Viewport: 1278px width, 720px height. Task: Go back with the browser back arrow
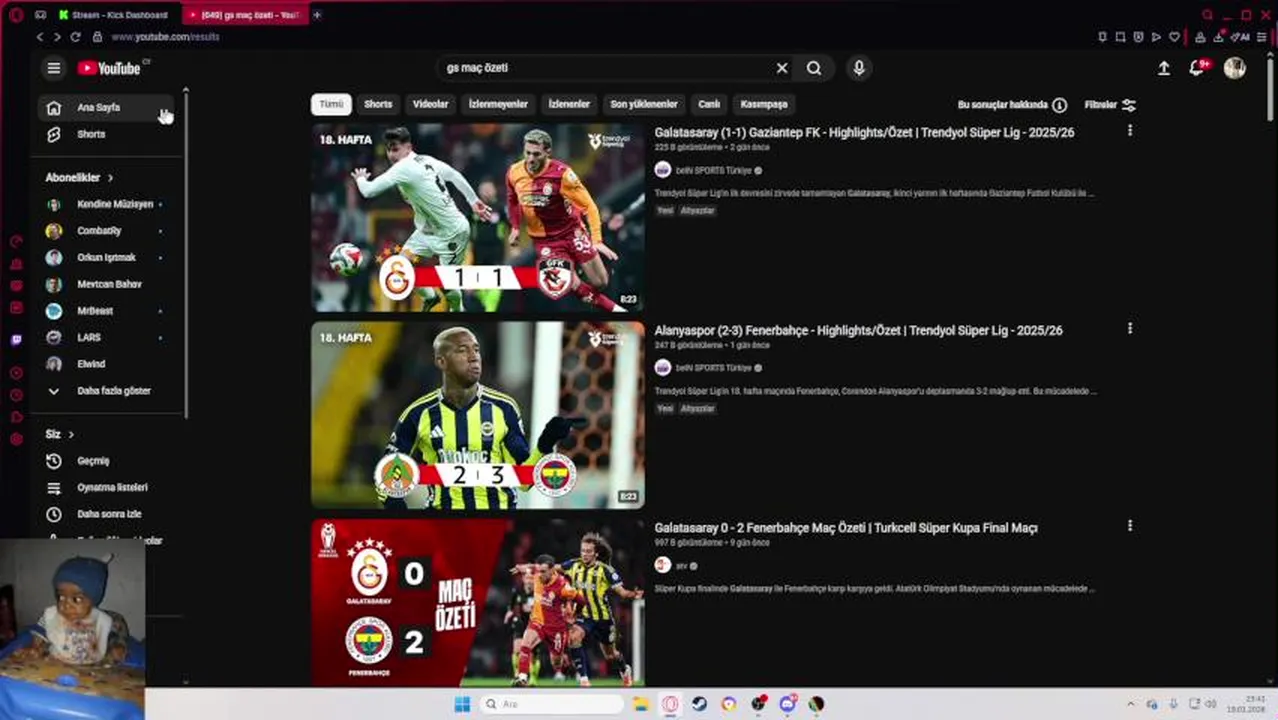[40, 37]
